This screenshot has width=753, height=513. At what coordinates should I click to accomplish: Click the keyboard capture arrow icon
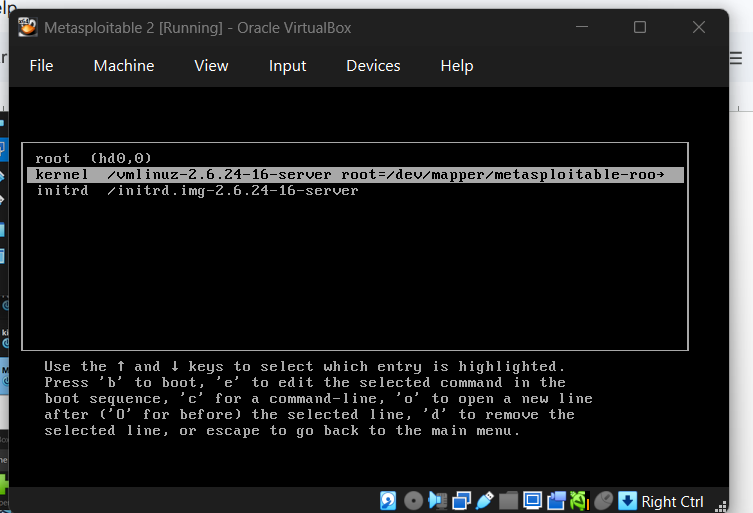click(x=627, y=501)
